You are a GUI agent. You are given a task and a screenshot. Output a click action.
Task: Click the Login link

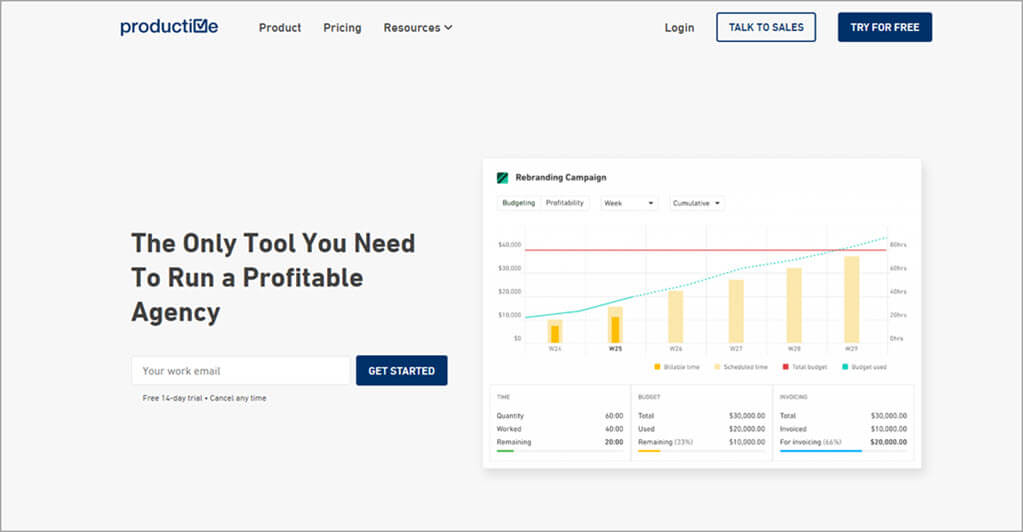(679, 28)
